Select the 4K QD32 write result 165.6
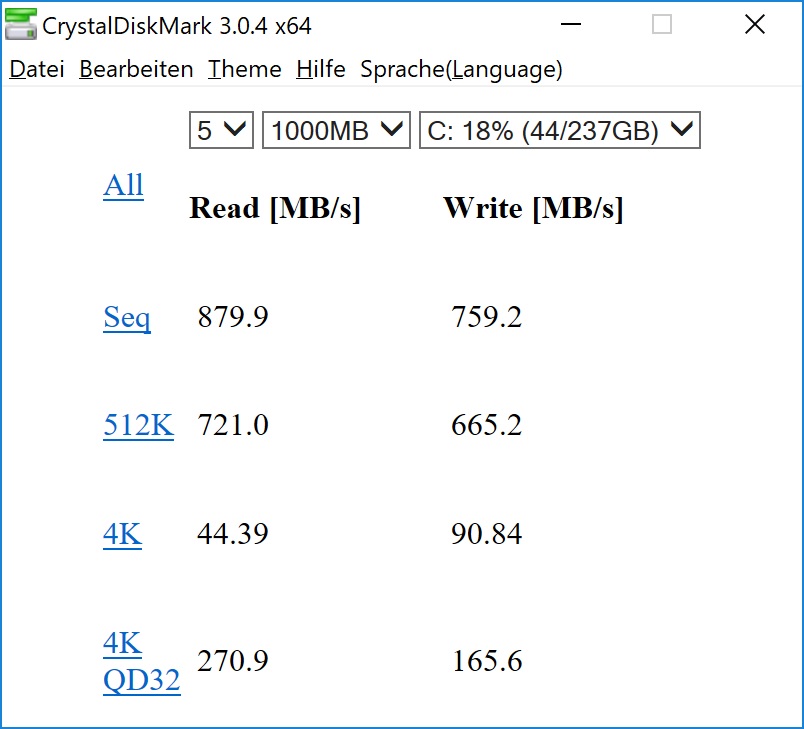 click(x=487, y=660)
